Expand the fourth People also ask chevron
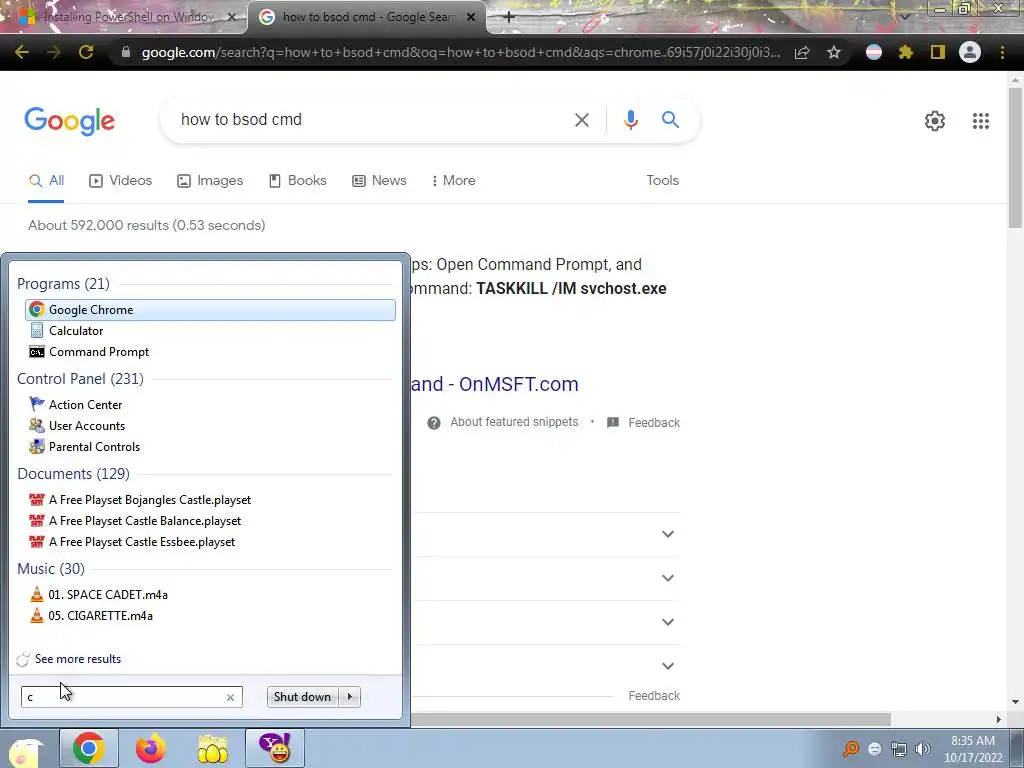The width and height of the screenshot is (1024, 768). coord(667,666)
